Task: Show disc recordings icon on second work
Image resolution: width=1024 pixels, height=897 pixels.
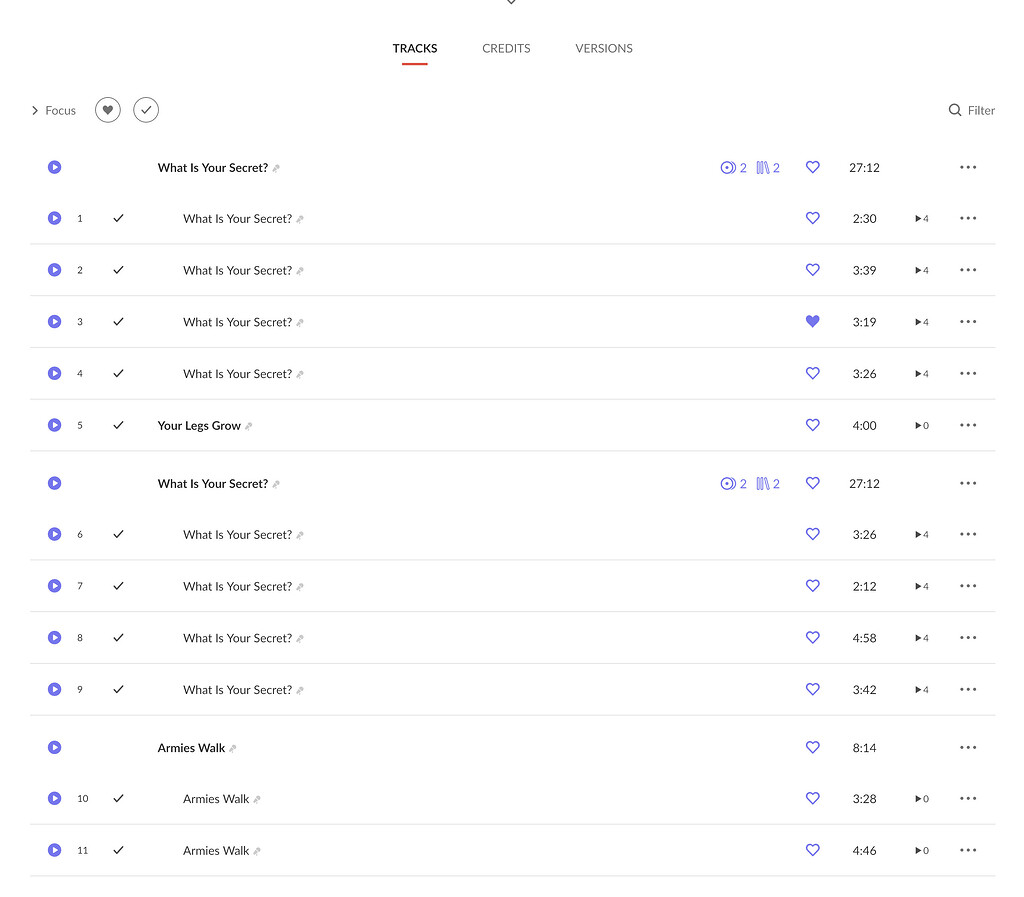Action: pyautogui.click(x=733, y=484)
